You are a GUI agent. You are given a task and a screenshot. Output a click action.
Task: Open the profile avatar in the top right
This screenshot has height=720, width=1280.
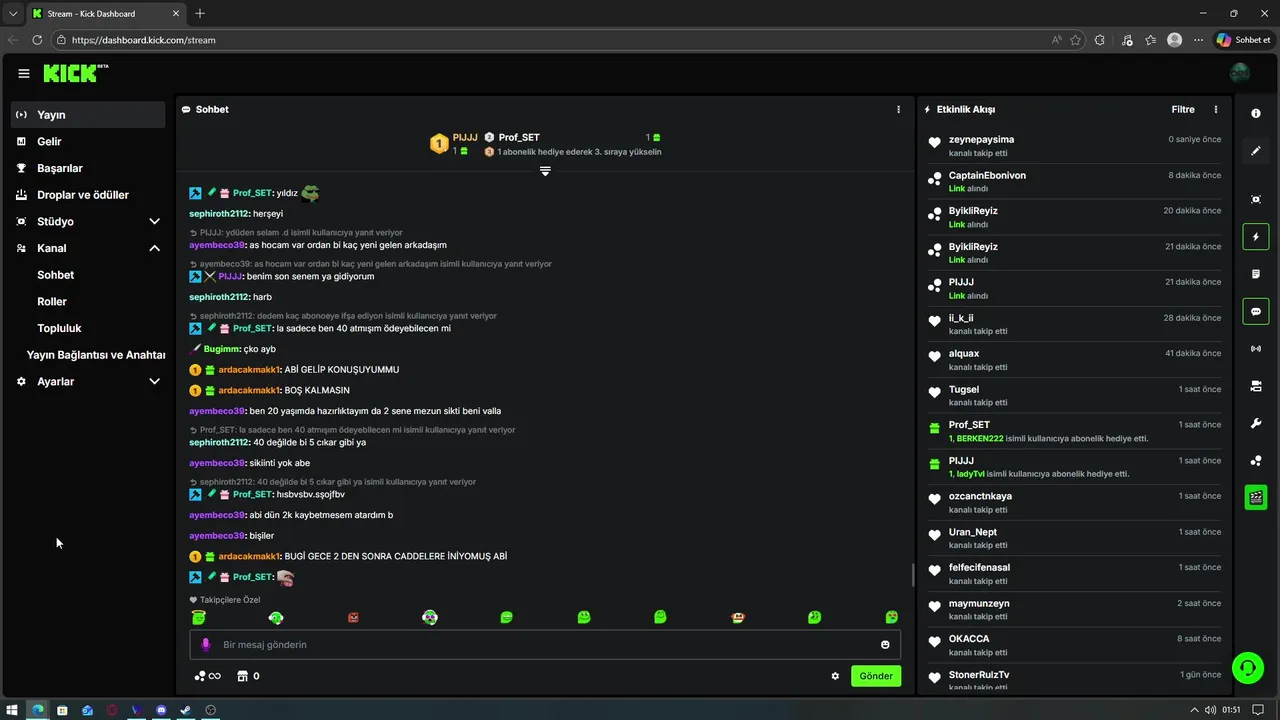1240,72
